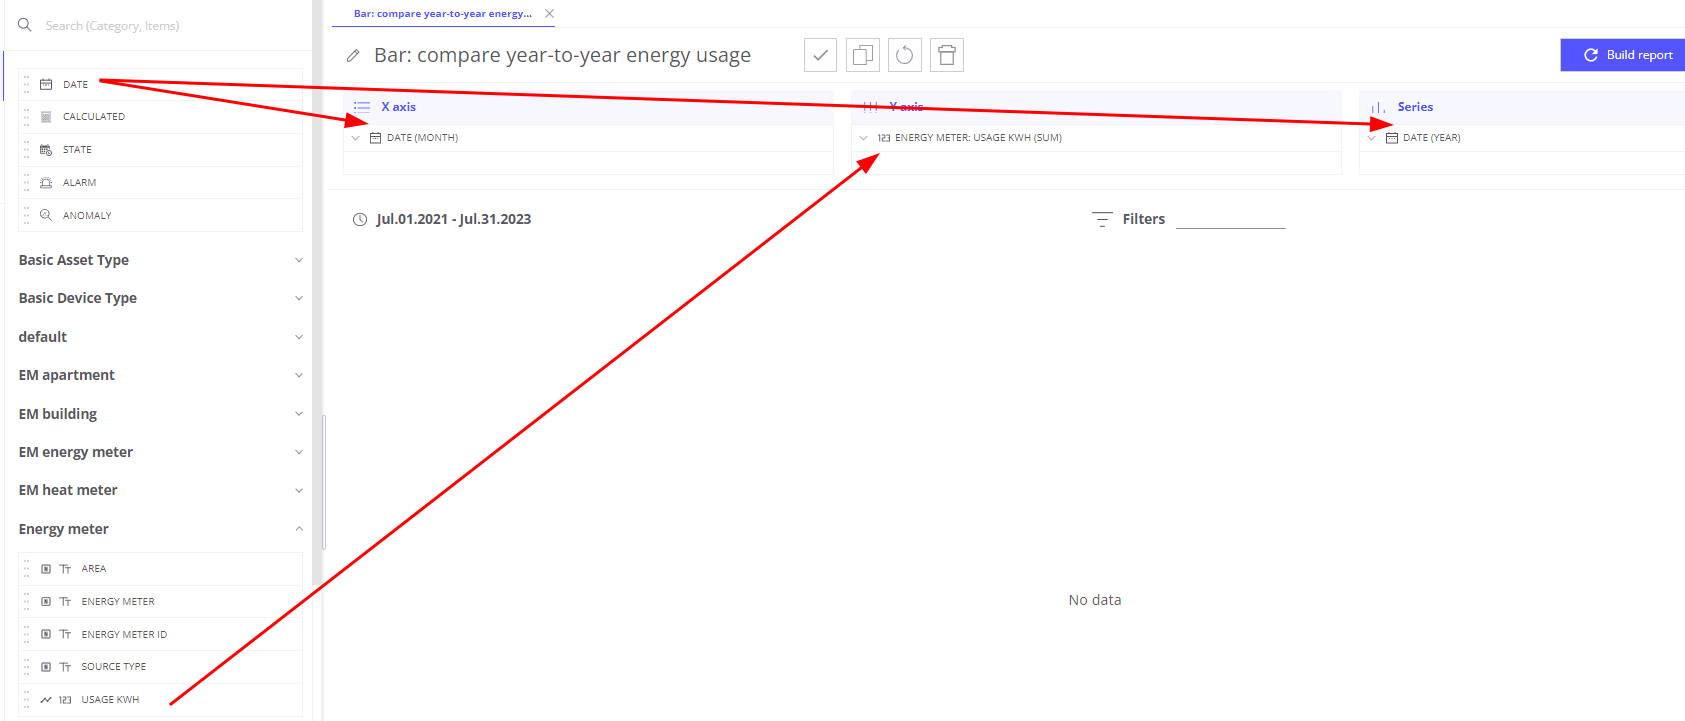1685x721 pixels.
Task: Click the reset/refresh circular arrow icon
Action: coord(904,55)
